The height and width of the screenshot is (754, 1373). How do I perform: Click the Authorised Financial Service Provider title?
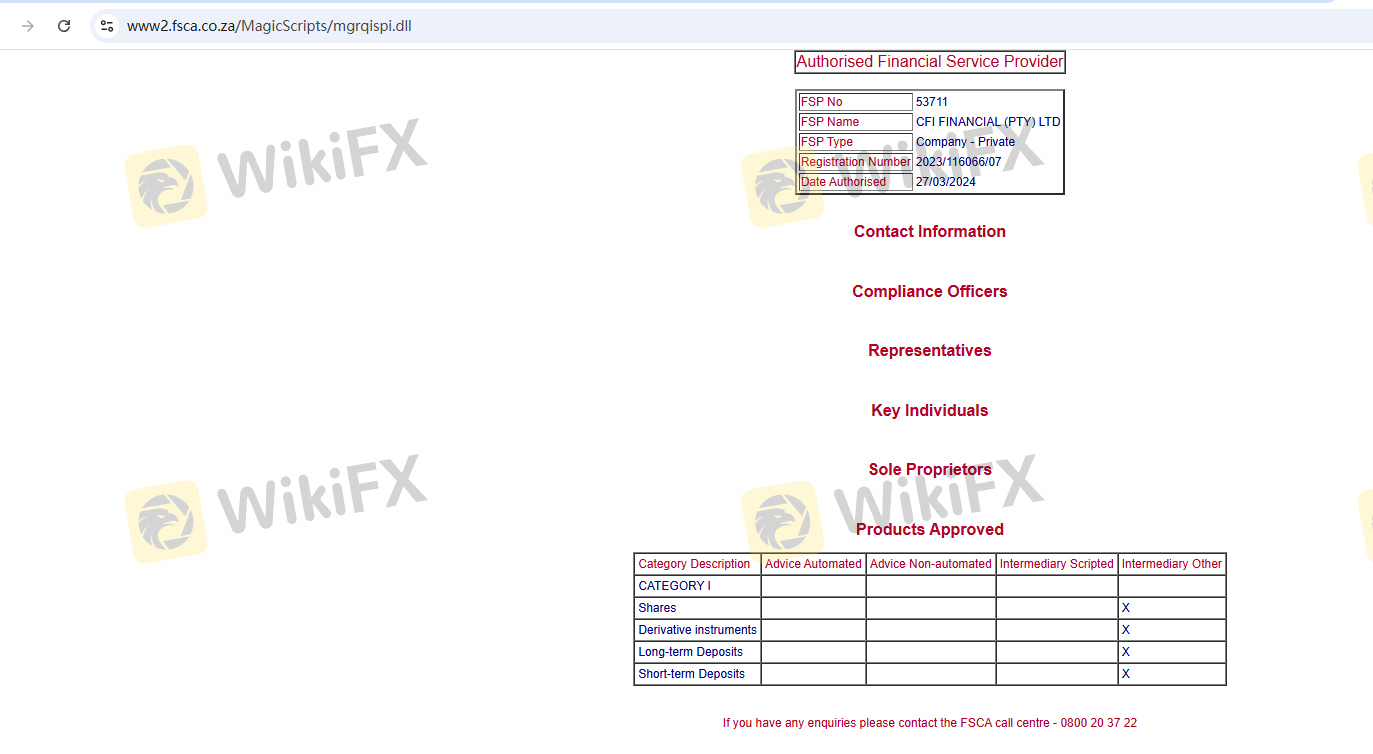coord(929,62)
